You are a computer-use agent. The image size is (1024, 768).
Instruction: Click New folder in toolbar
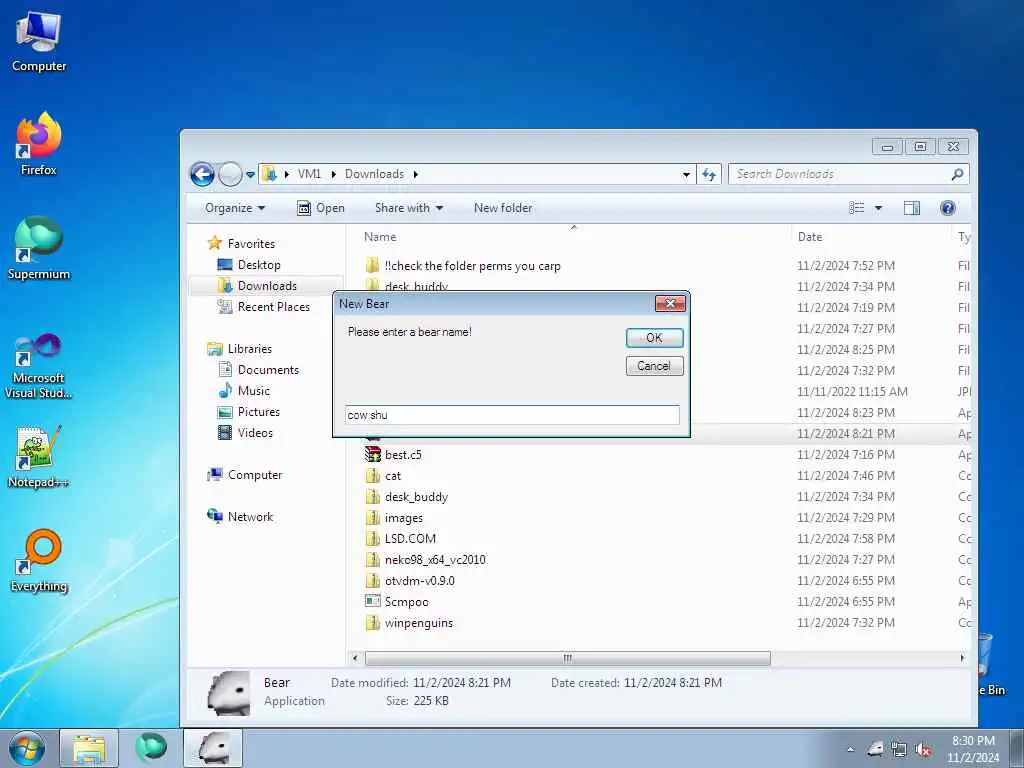(503, 208)
